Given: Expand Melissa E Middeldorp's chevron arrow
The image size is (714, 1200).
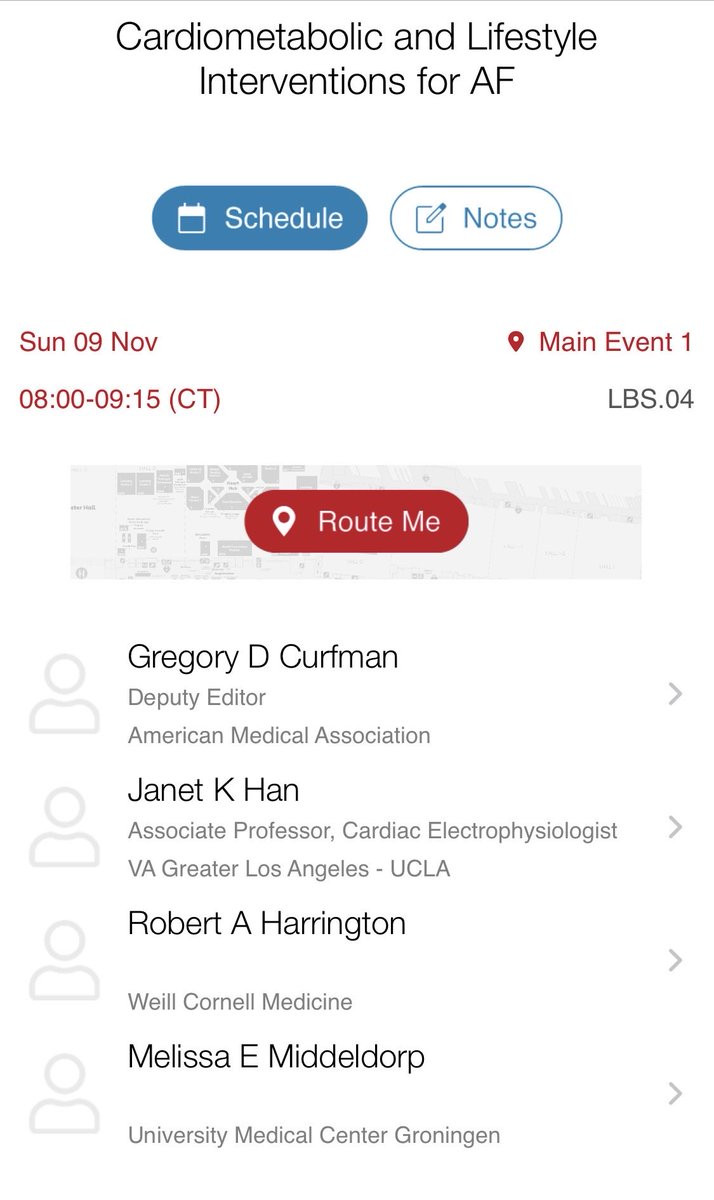Looking at the screenshot, I should click(x=675, y=1093).
